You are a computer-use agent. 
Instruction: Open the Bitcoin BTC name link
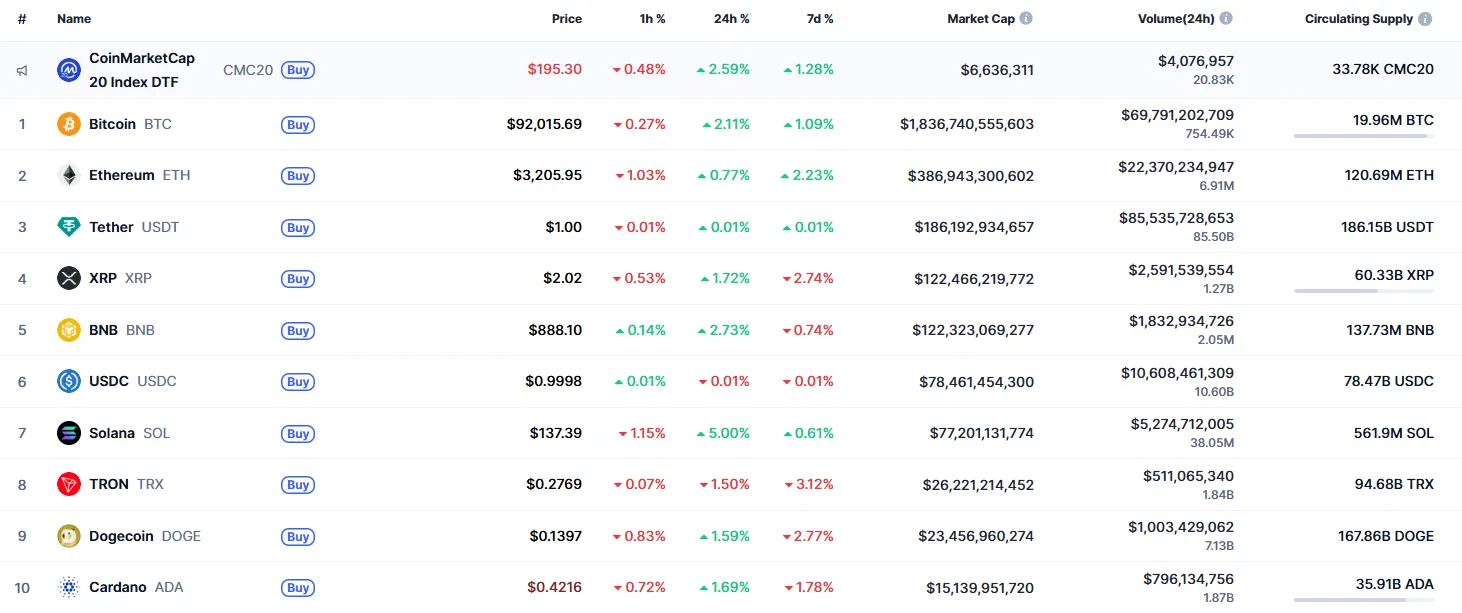pos(111,124)
